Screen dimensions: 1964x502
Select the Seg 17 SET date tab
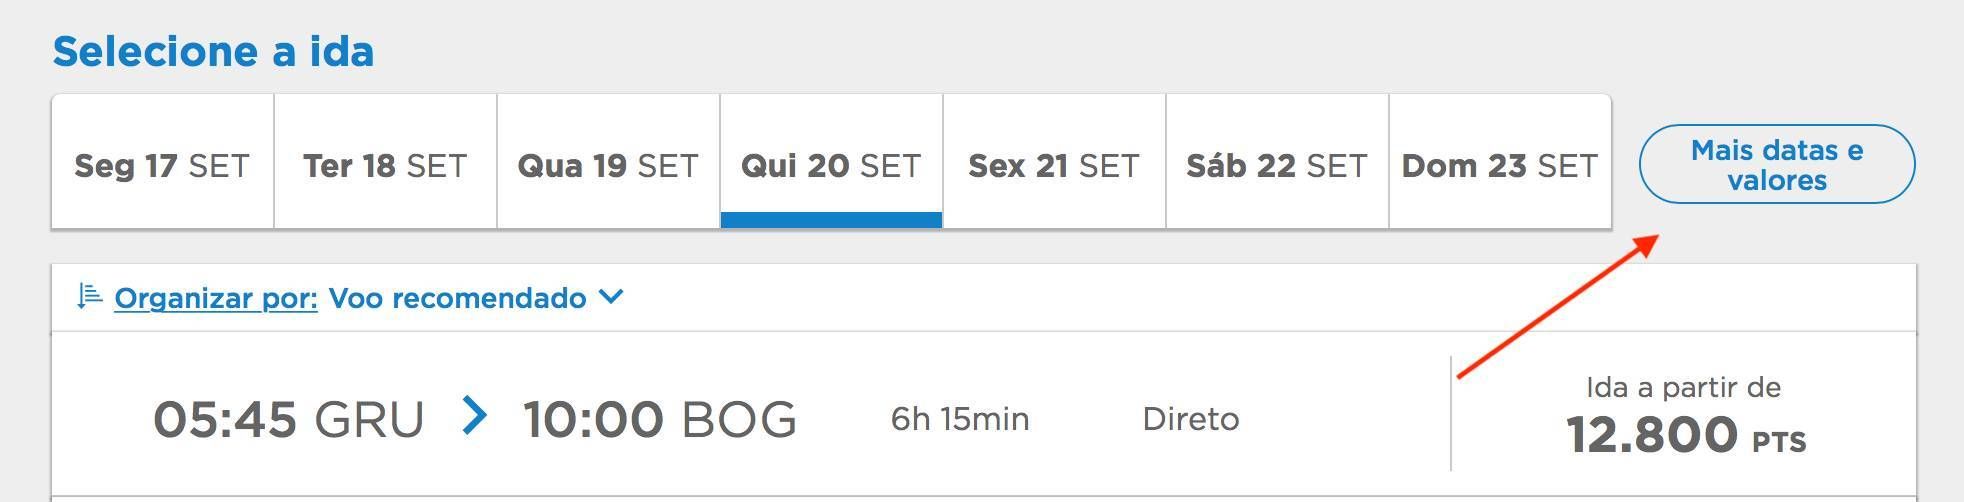162,162
